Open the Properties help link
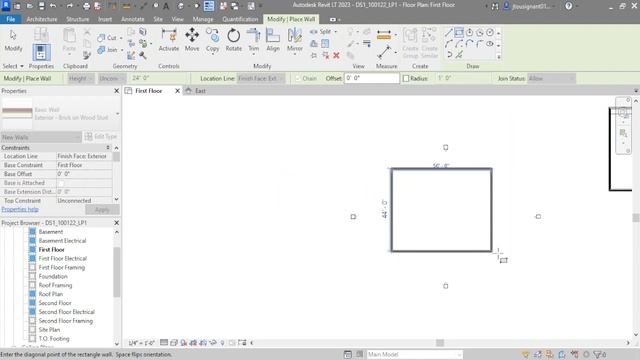 click(x=20, y=209)
